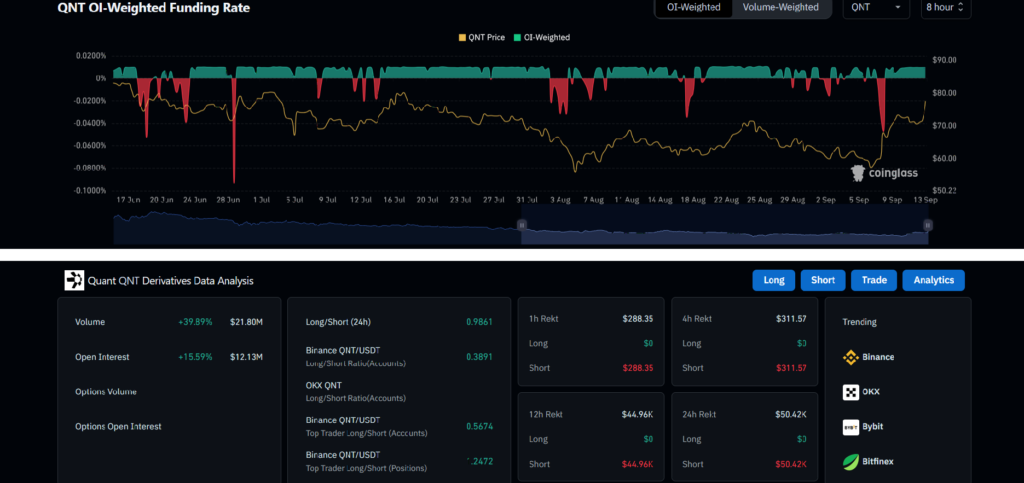Click the Open Interest value $12.13M
Screen dimensions: 1024x483
(x=246, y=357)
